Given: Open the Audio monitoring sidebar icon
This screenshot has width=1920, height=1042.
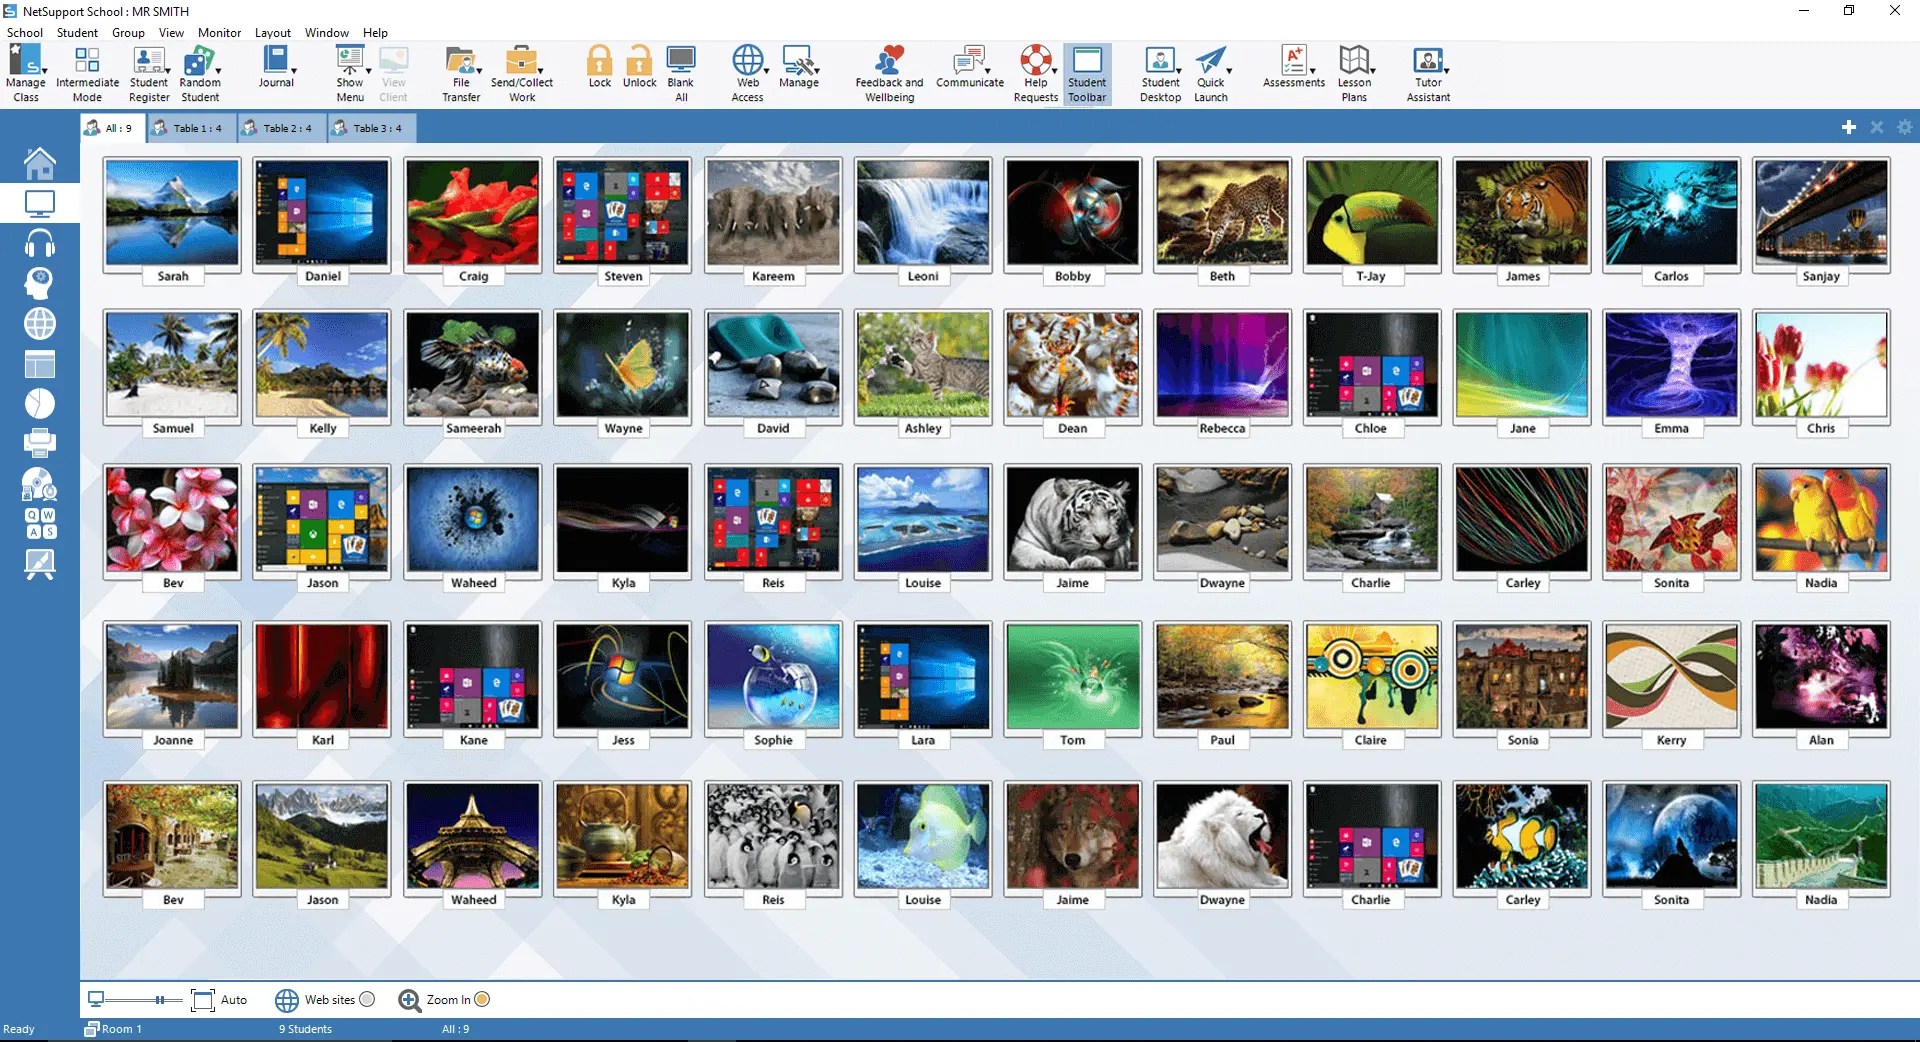Looking at the screenshot, I should [40, 242].
